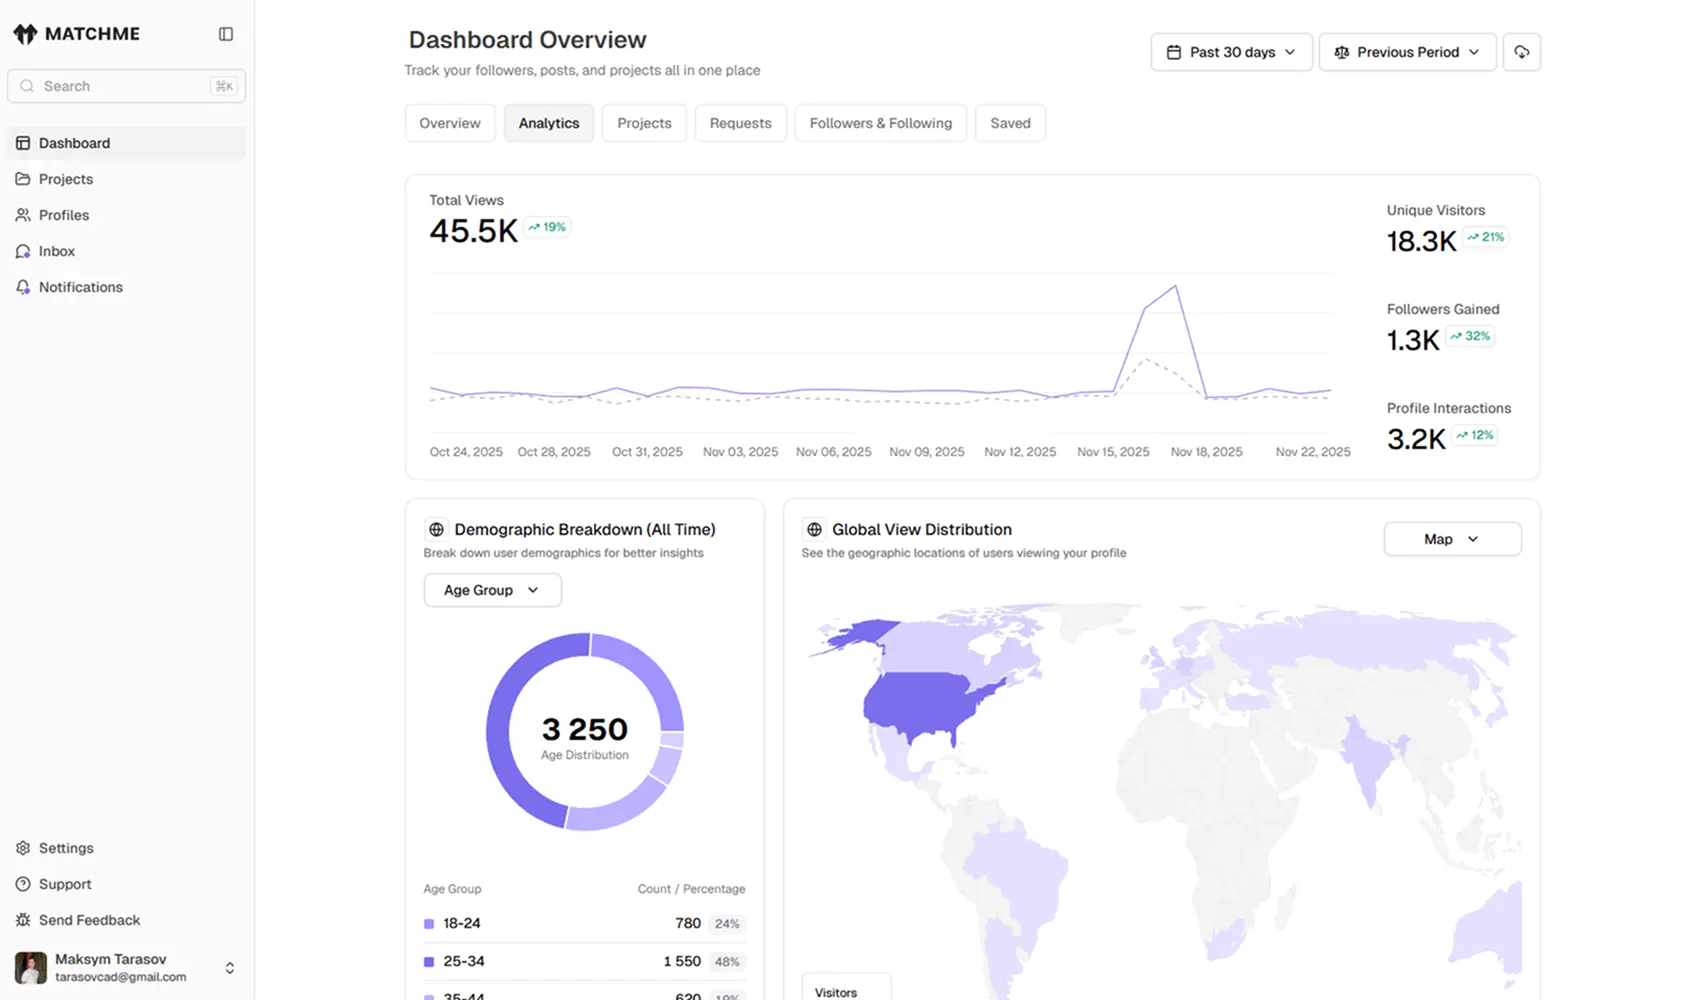The image size is (1689, 1000).
Task: Click the MatchMe logo icon
Action: [x=23, y=32]
